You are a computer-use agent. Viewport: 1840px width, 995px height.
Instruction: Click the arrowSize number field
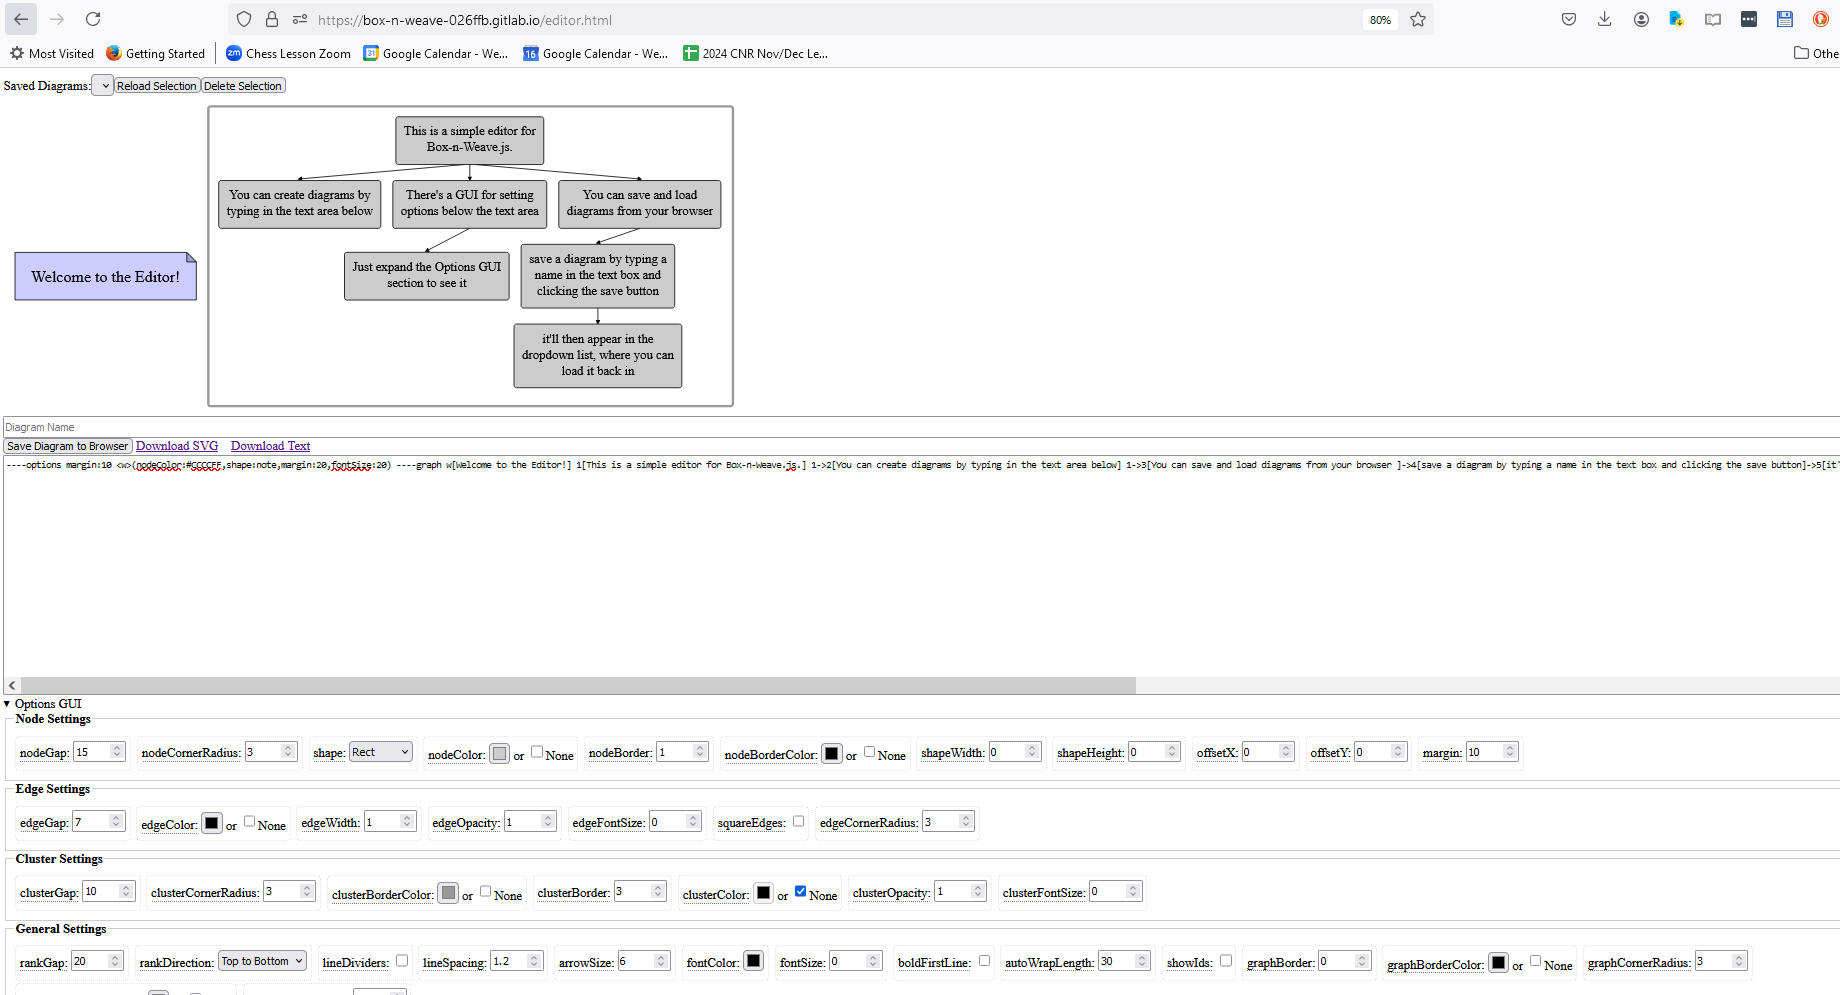click(x=643, y=961)
